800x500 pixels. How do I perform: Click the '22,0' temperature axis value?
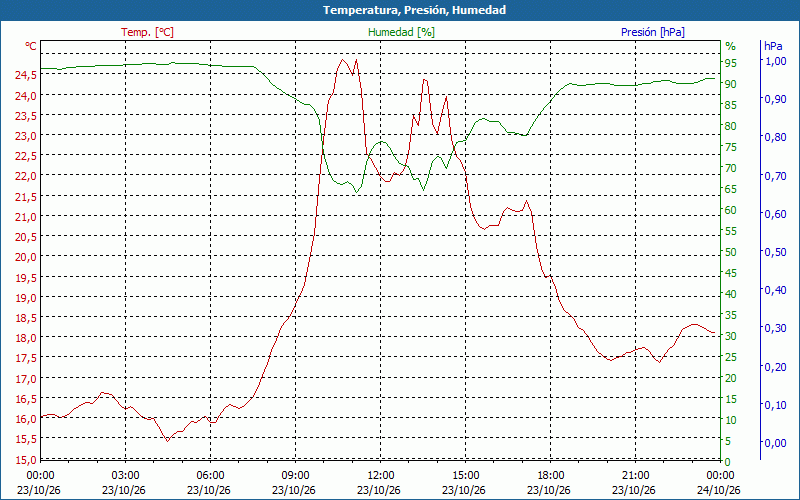26,176
